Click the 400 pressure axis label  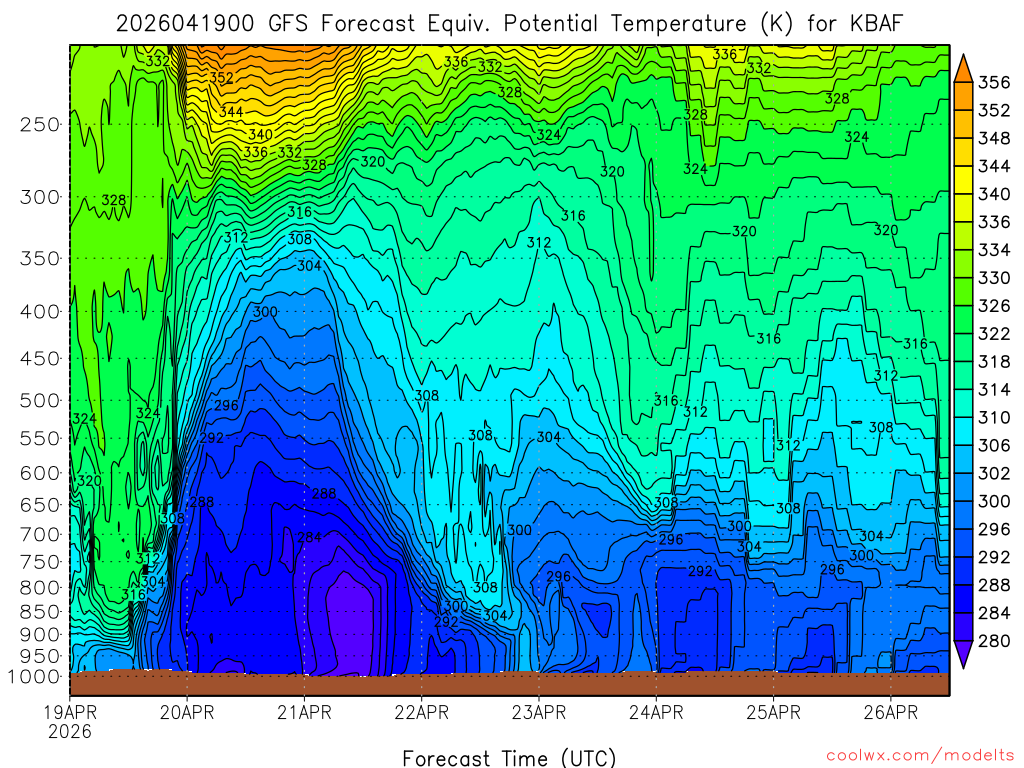coord(40,312)
